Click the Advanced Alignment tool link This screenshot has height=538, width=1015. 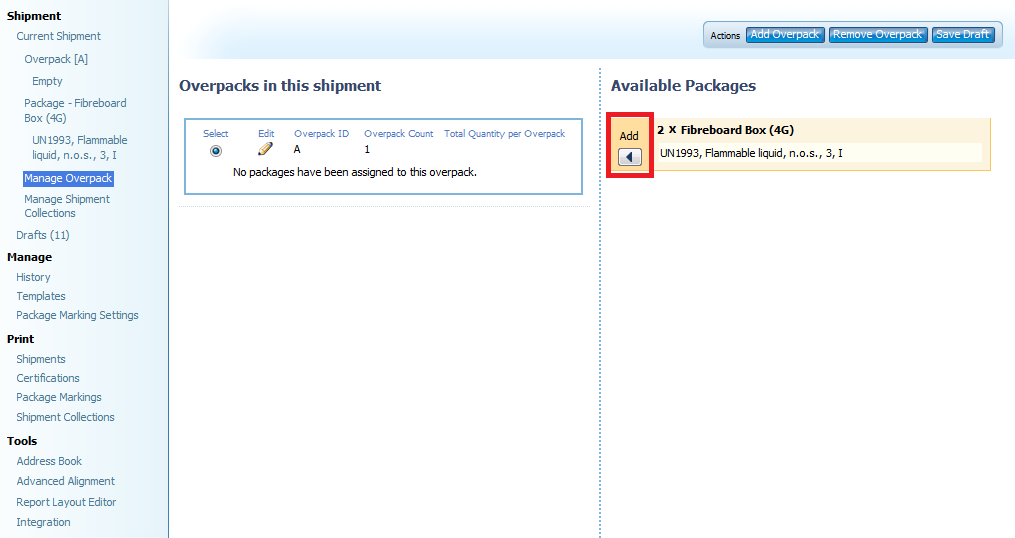coord(65,481)
